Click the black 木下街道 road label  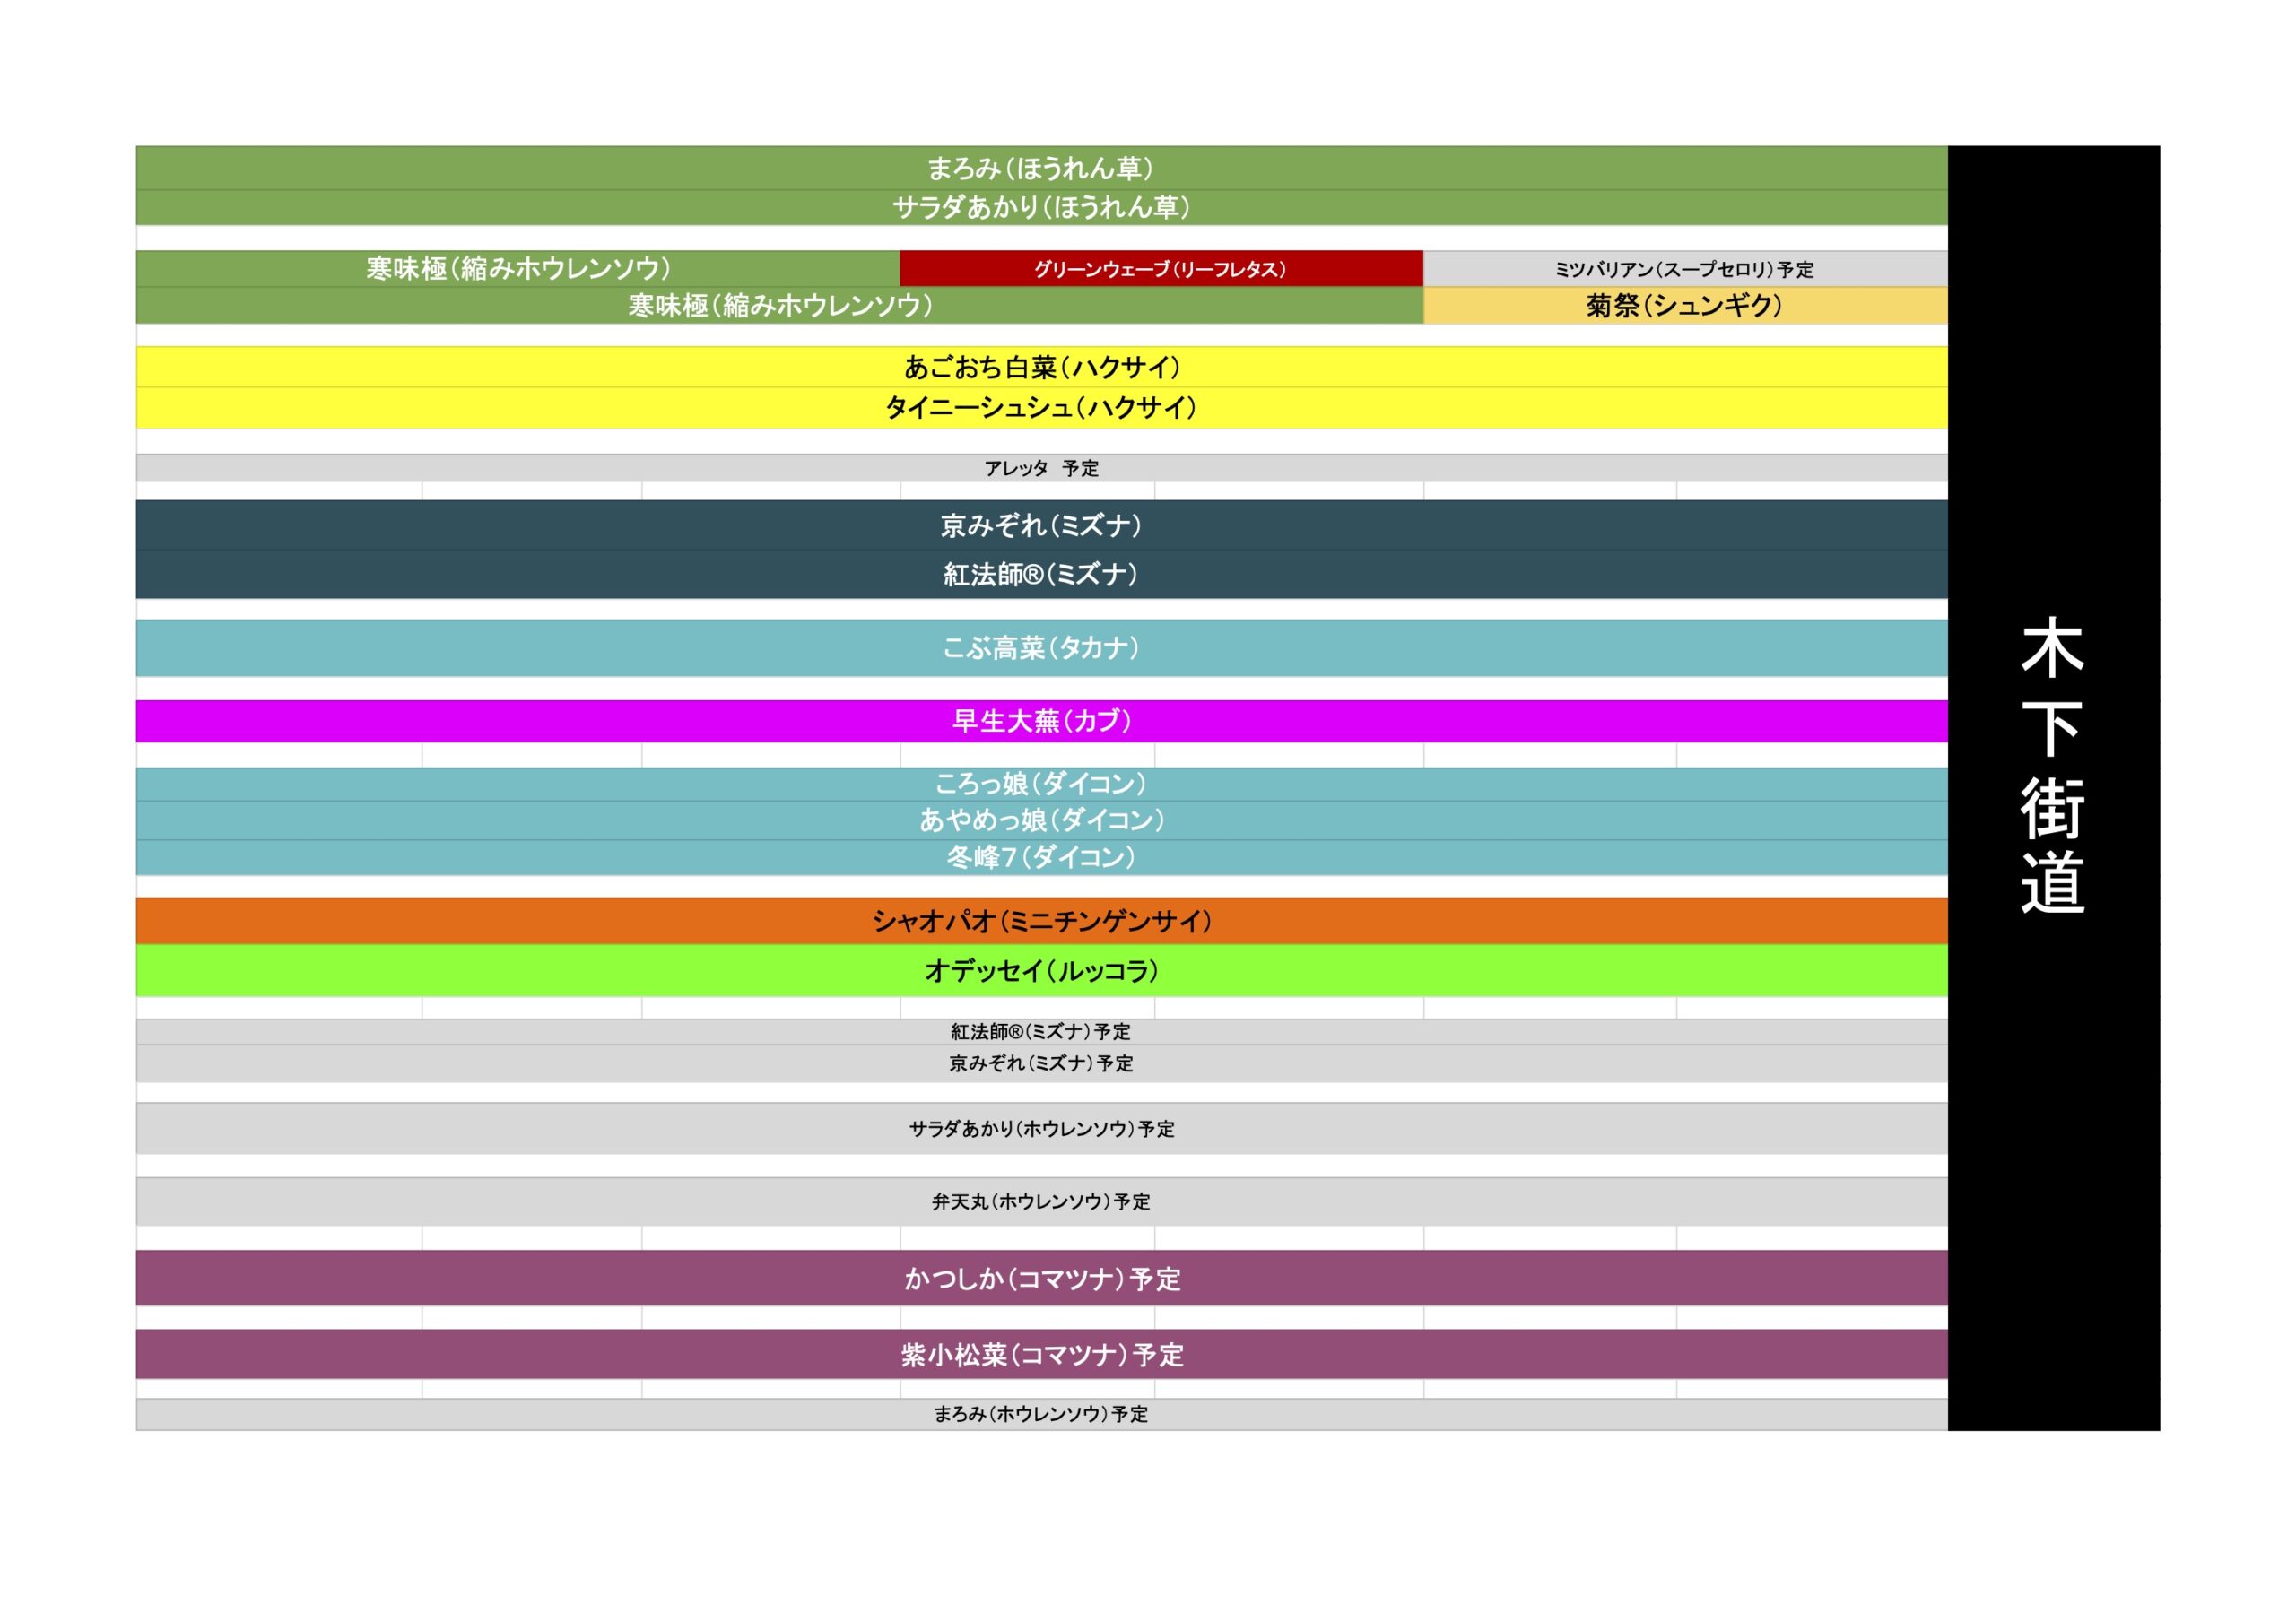(2053, 788)
